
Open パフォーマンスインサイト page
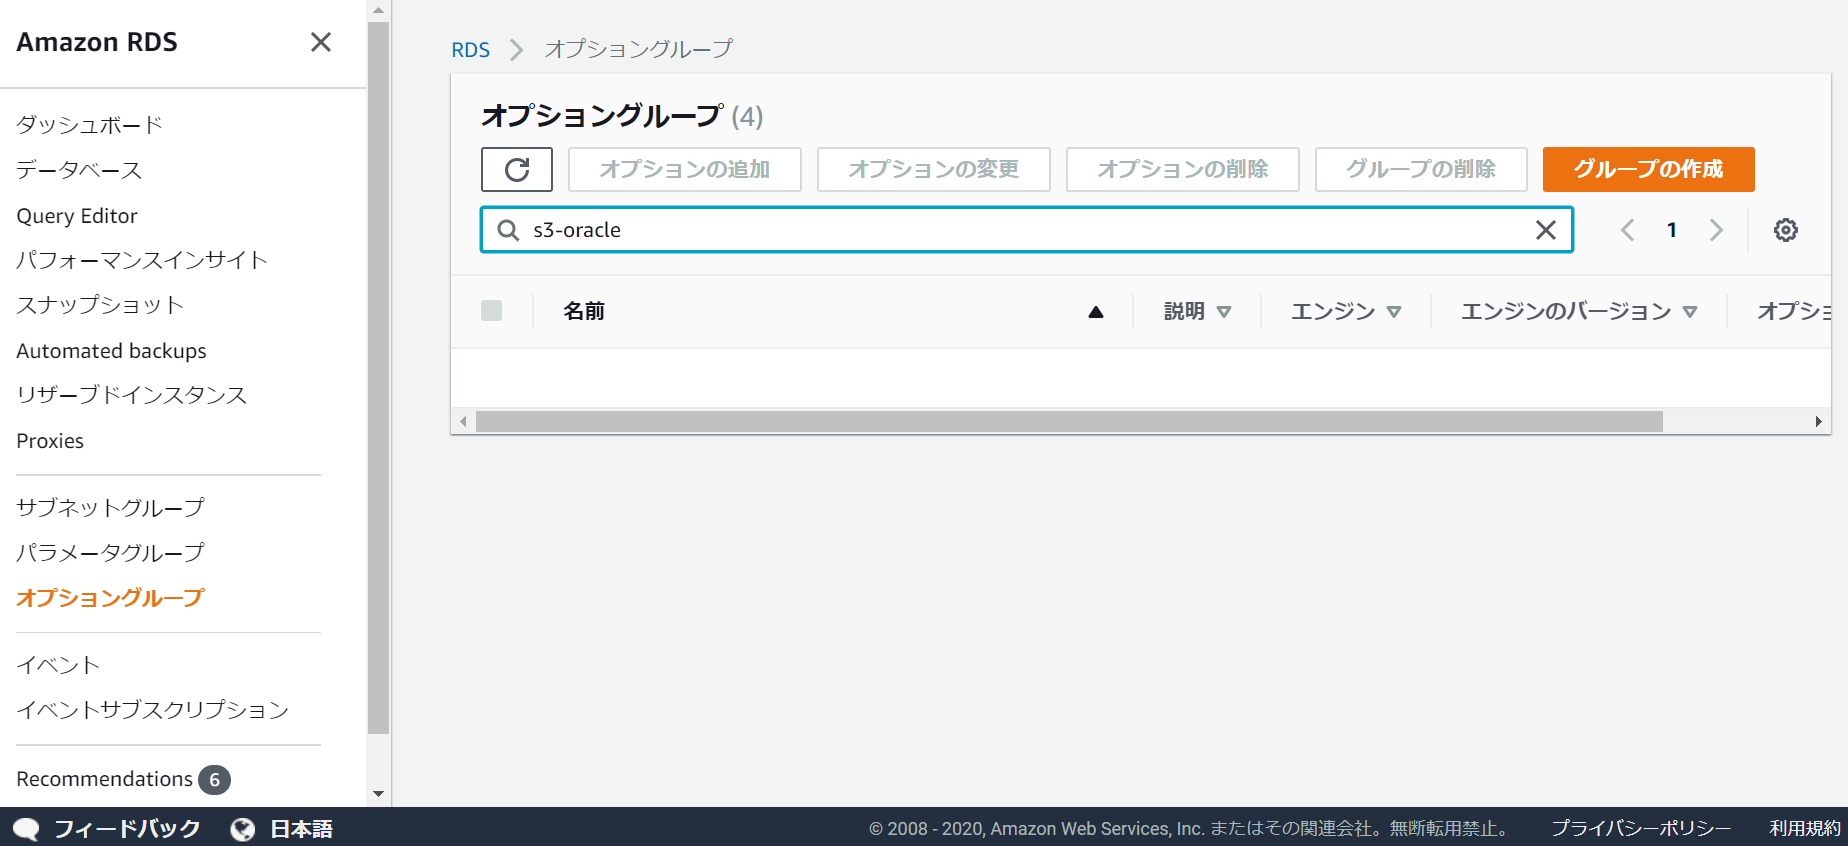(x=142, y=260)
